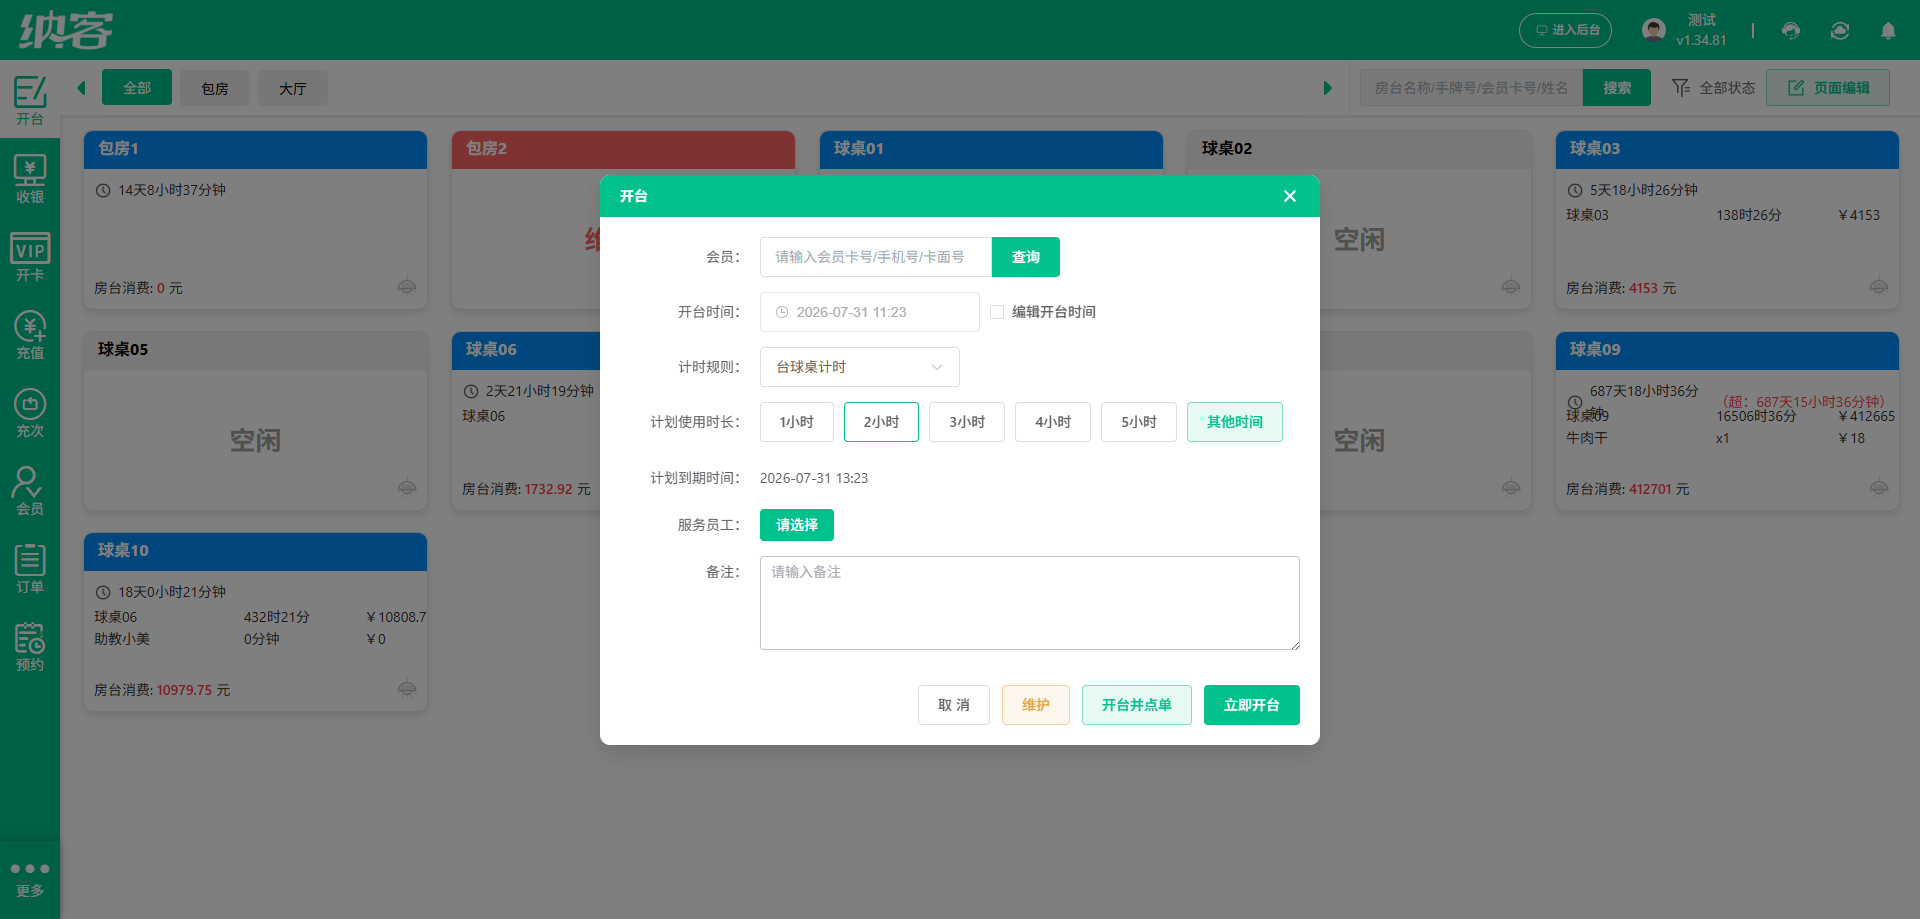The height and width of the screenshot is (919, 1920).
Task: Click the clock icon in 开台时间 field
Action: tap(782, 312)
